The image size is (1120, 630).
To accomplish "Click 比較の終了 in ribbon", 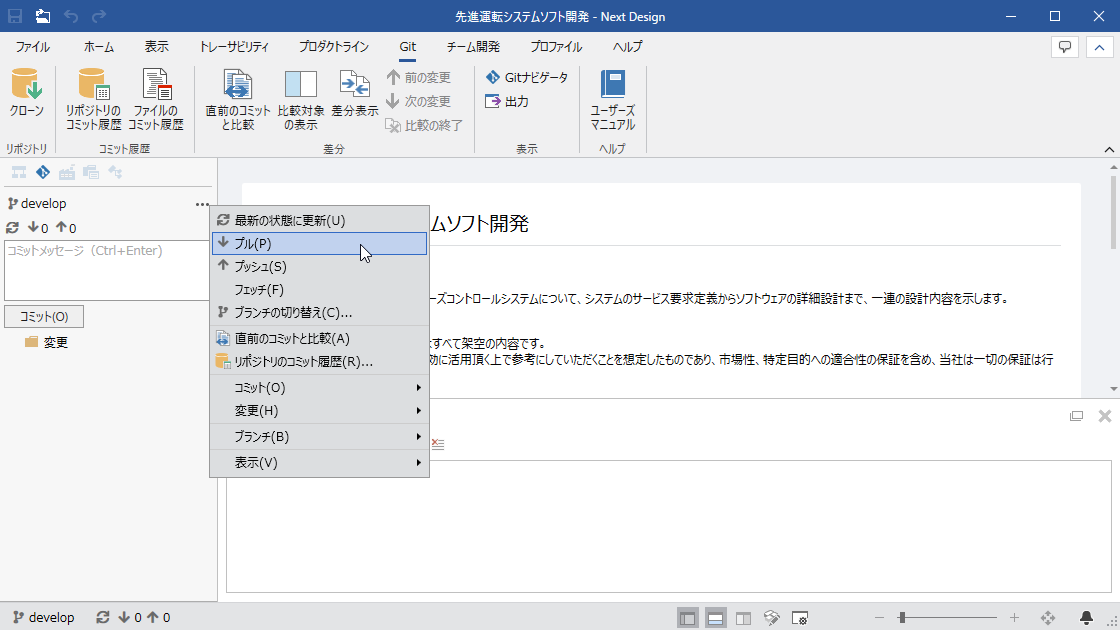I will (x=424, y=126).
